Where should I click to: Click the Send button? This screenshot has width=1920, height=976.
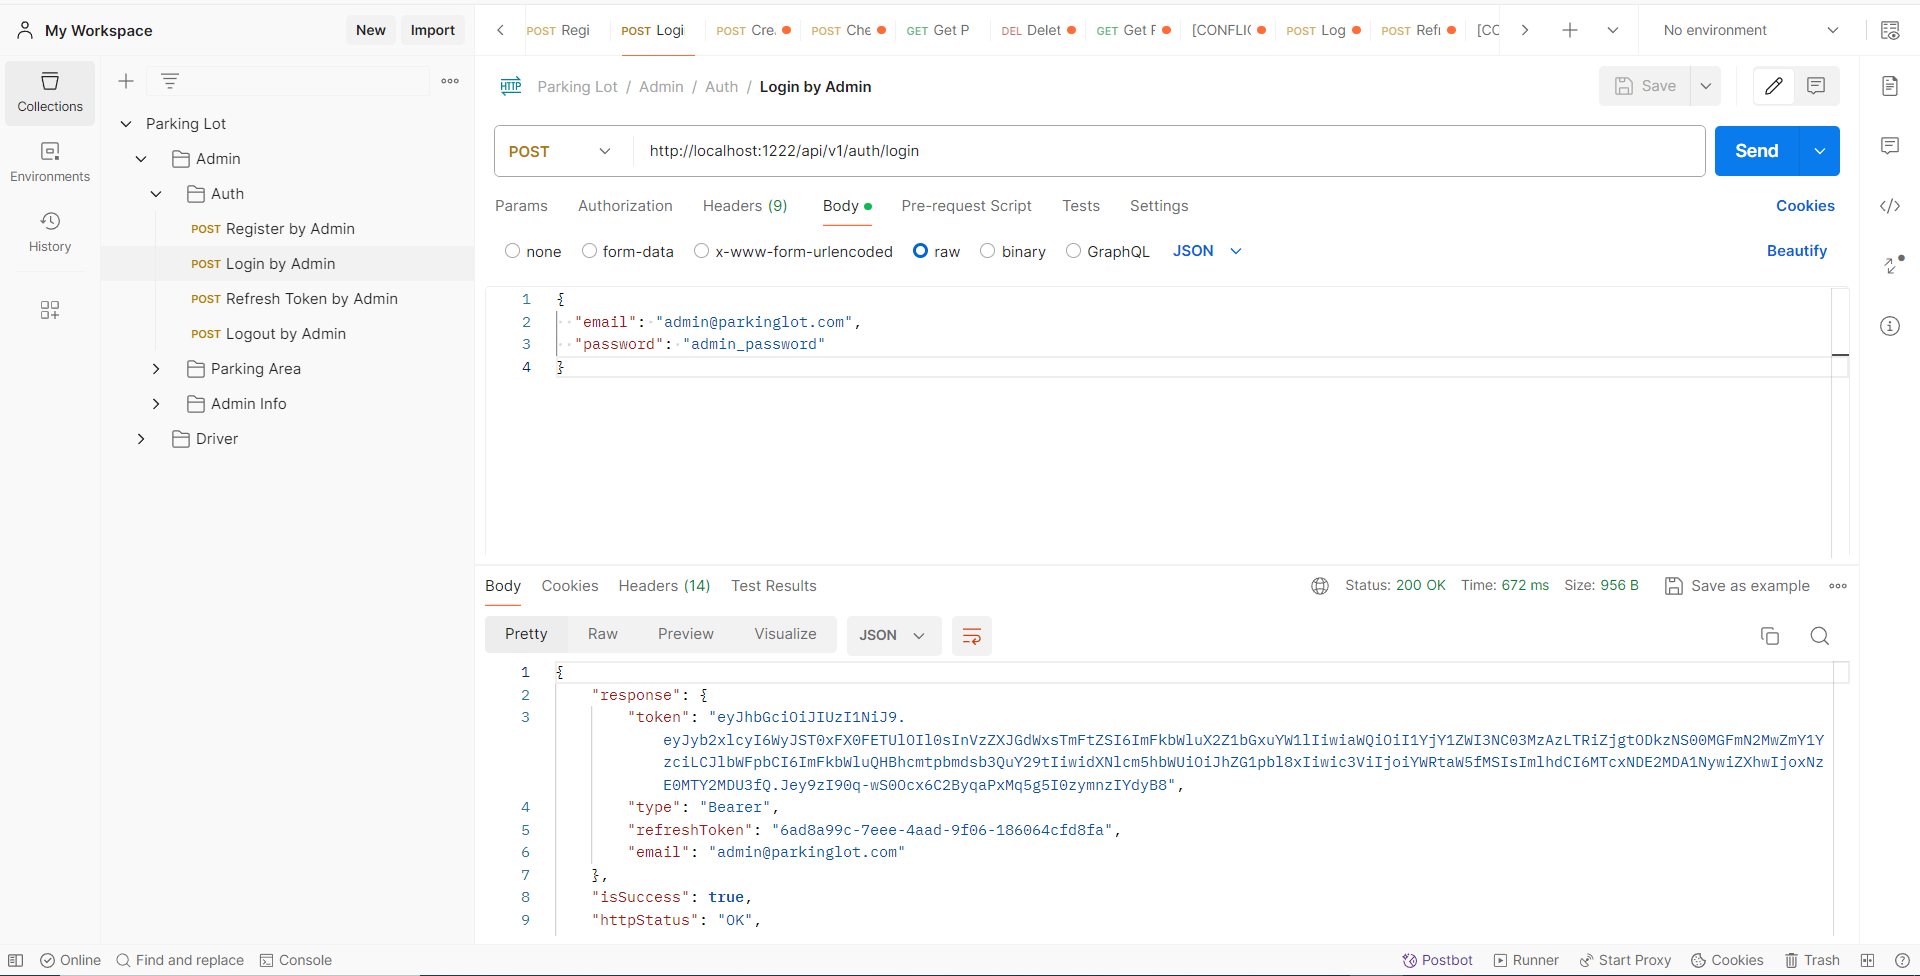[1757, 151]
